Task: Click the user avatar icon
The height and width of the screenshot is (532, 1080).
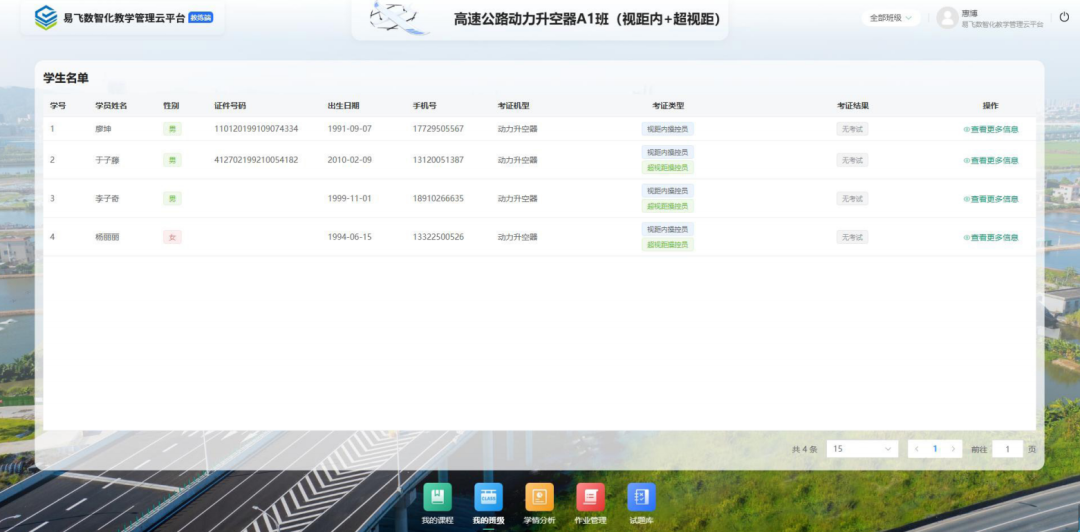Action: pos(947,18)
